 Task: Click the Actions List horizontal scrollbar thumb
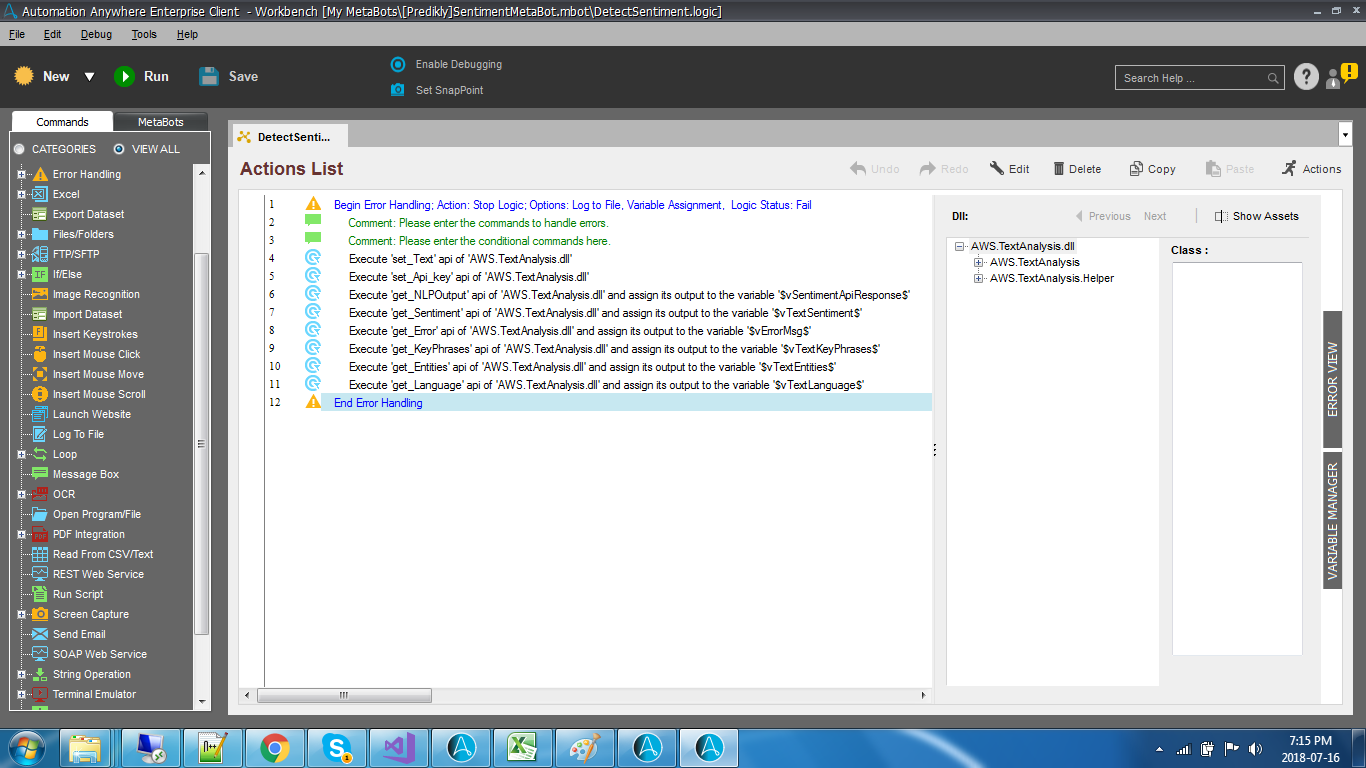(x=342, y=695)
